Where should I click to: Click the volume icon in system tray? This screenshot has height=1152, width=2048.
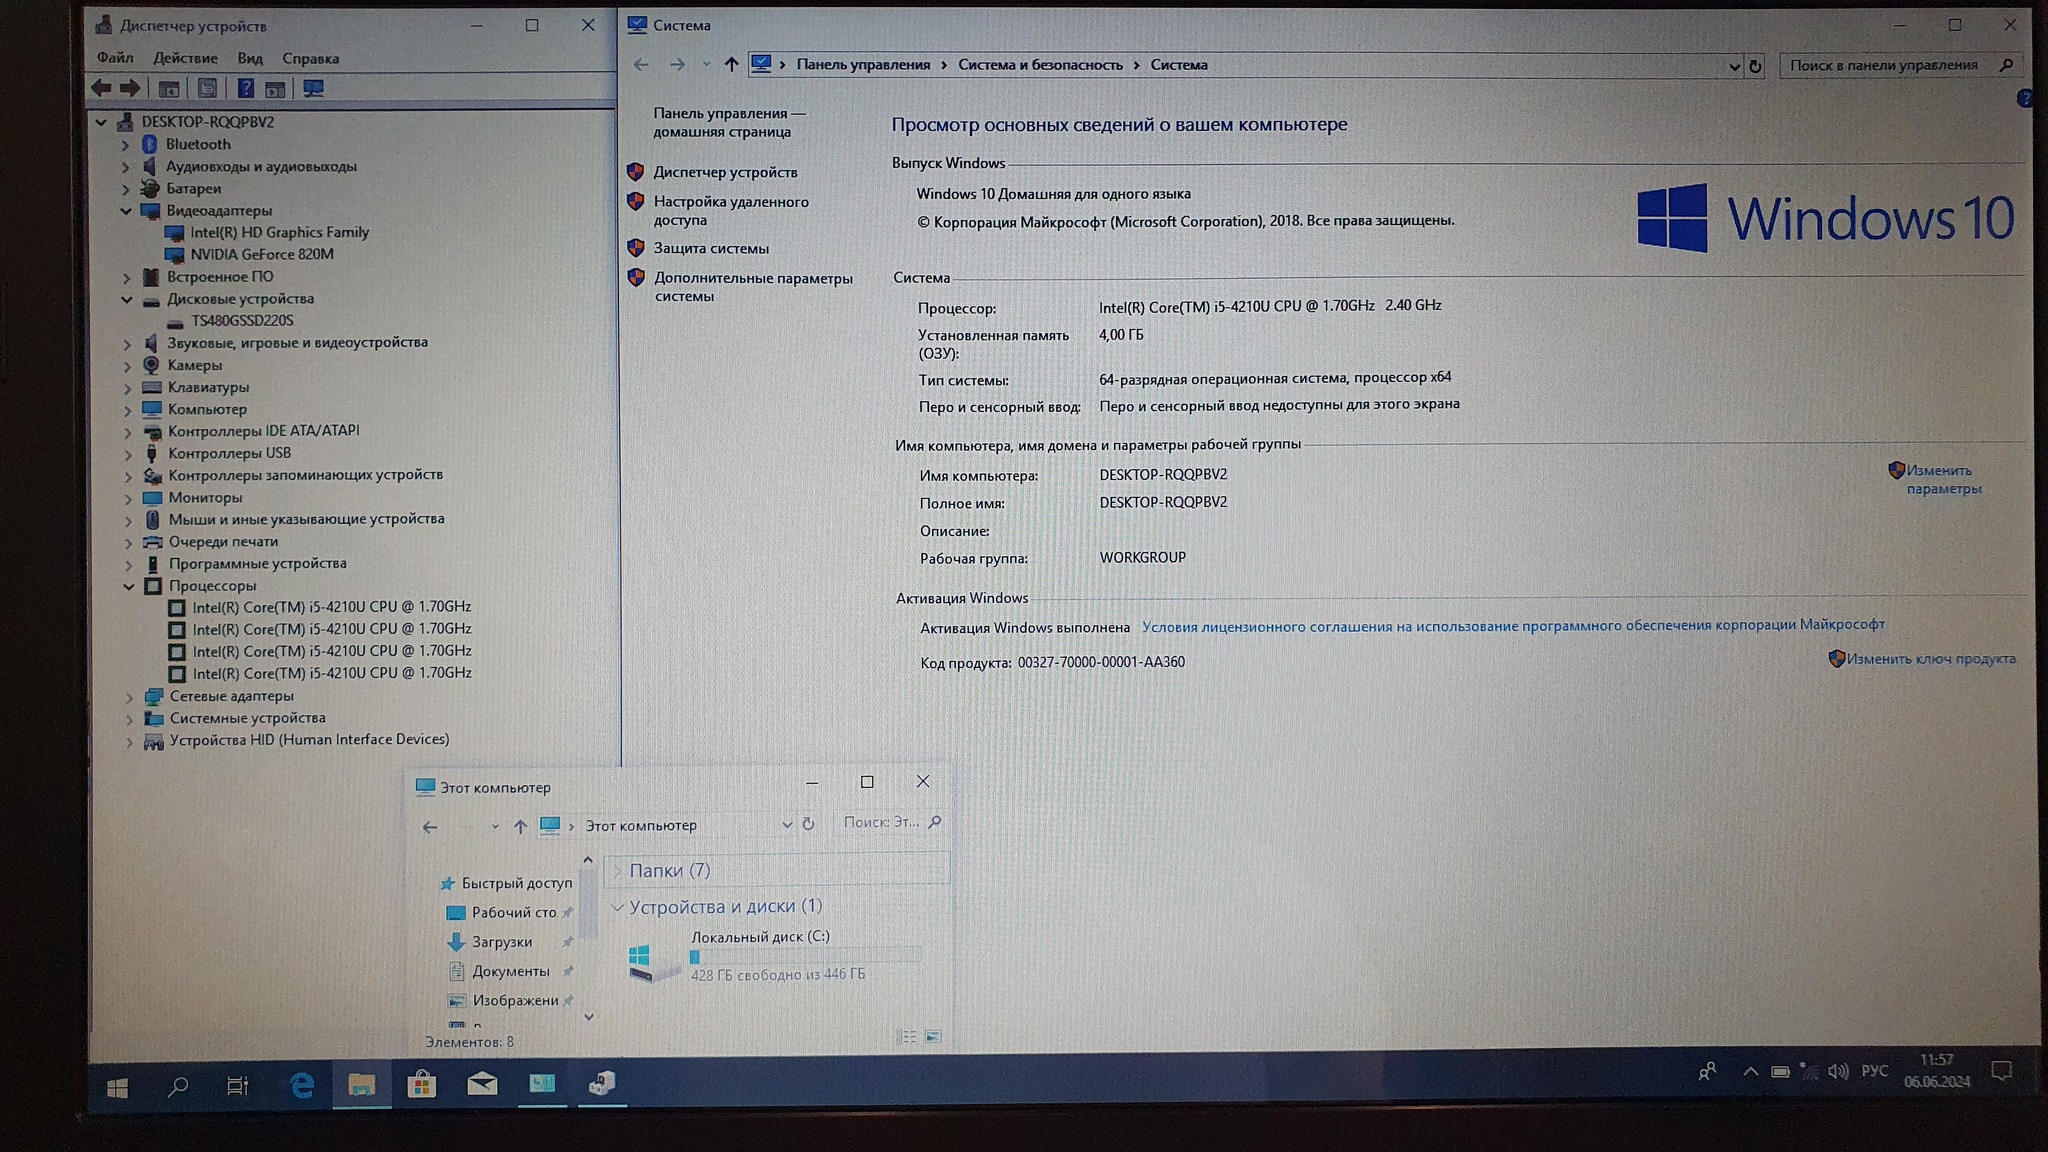pyautogui.click(x=1837, y=1071)
